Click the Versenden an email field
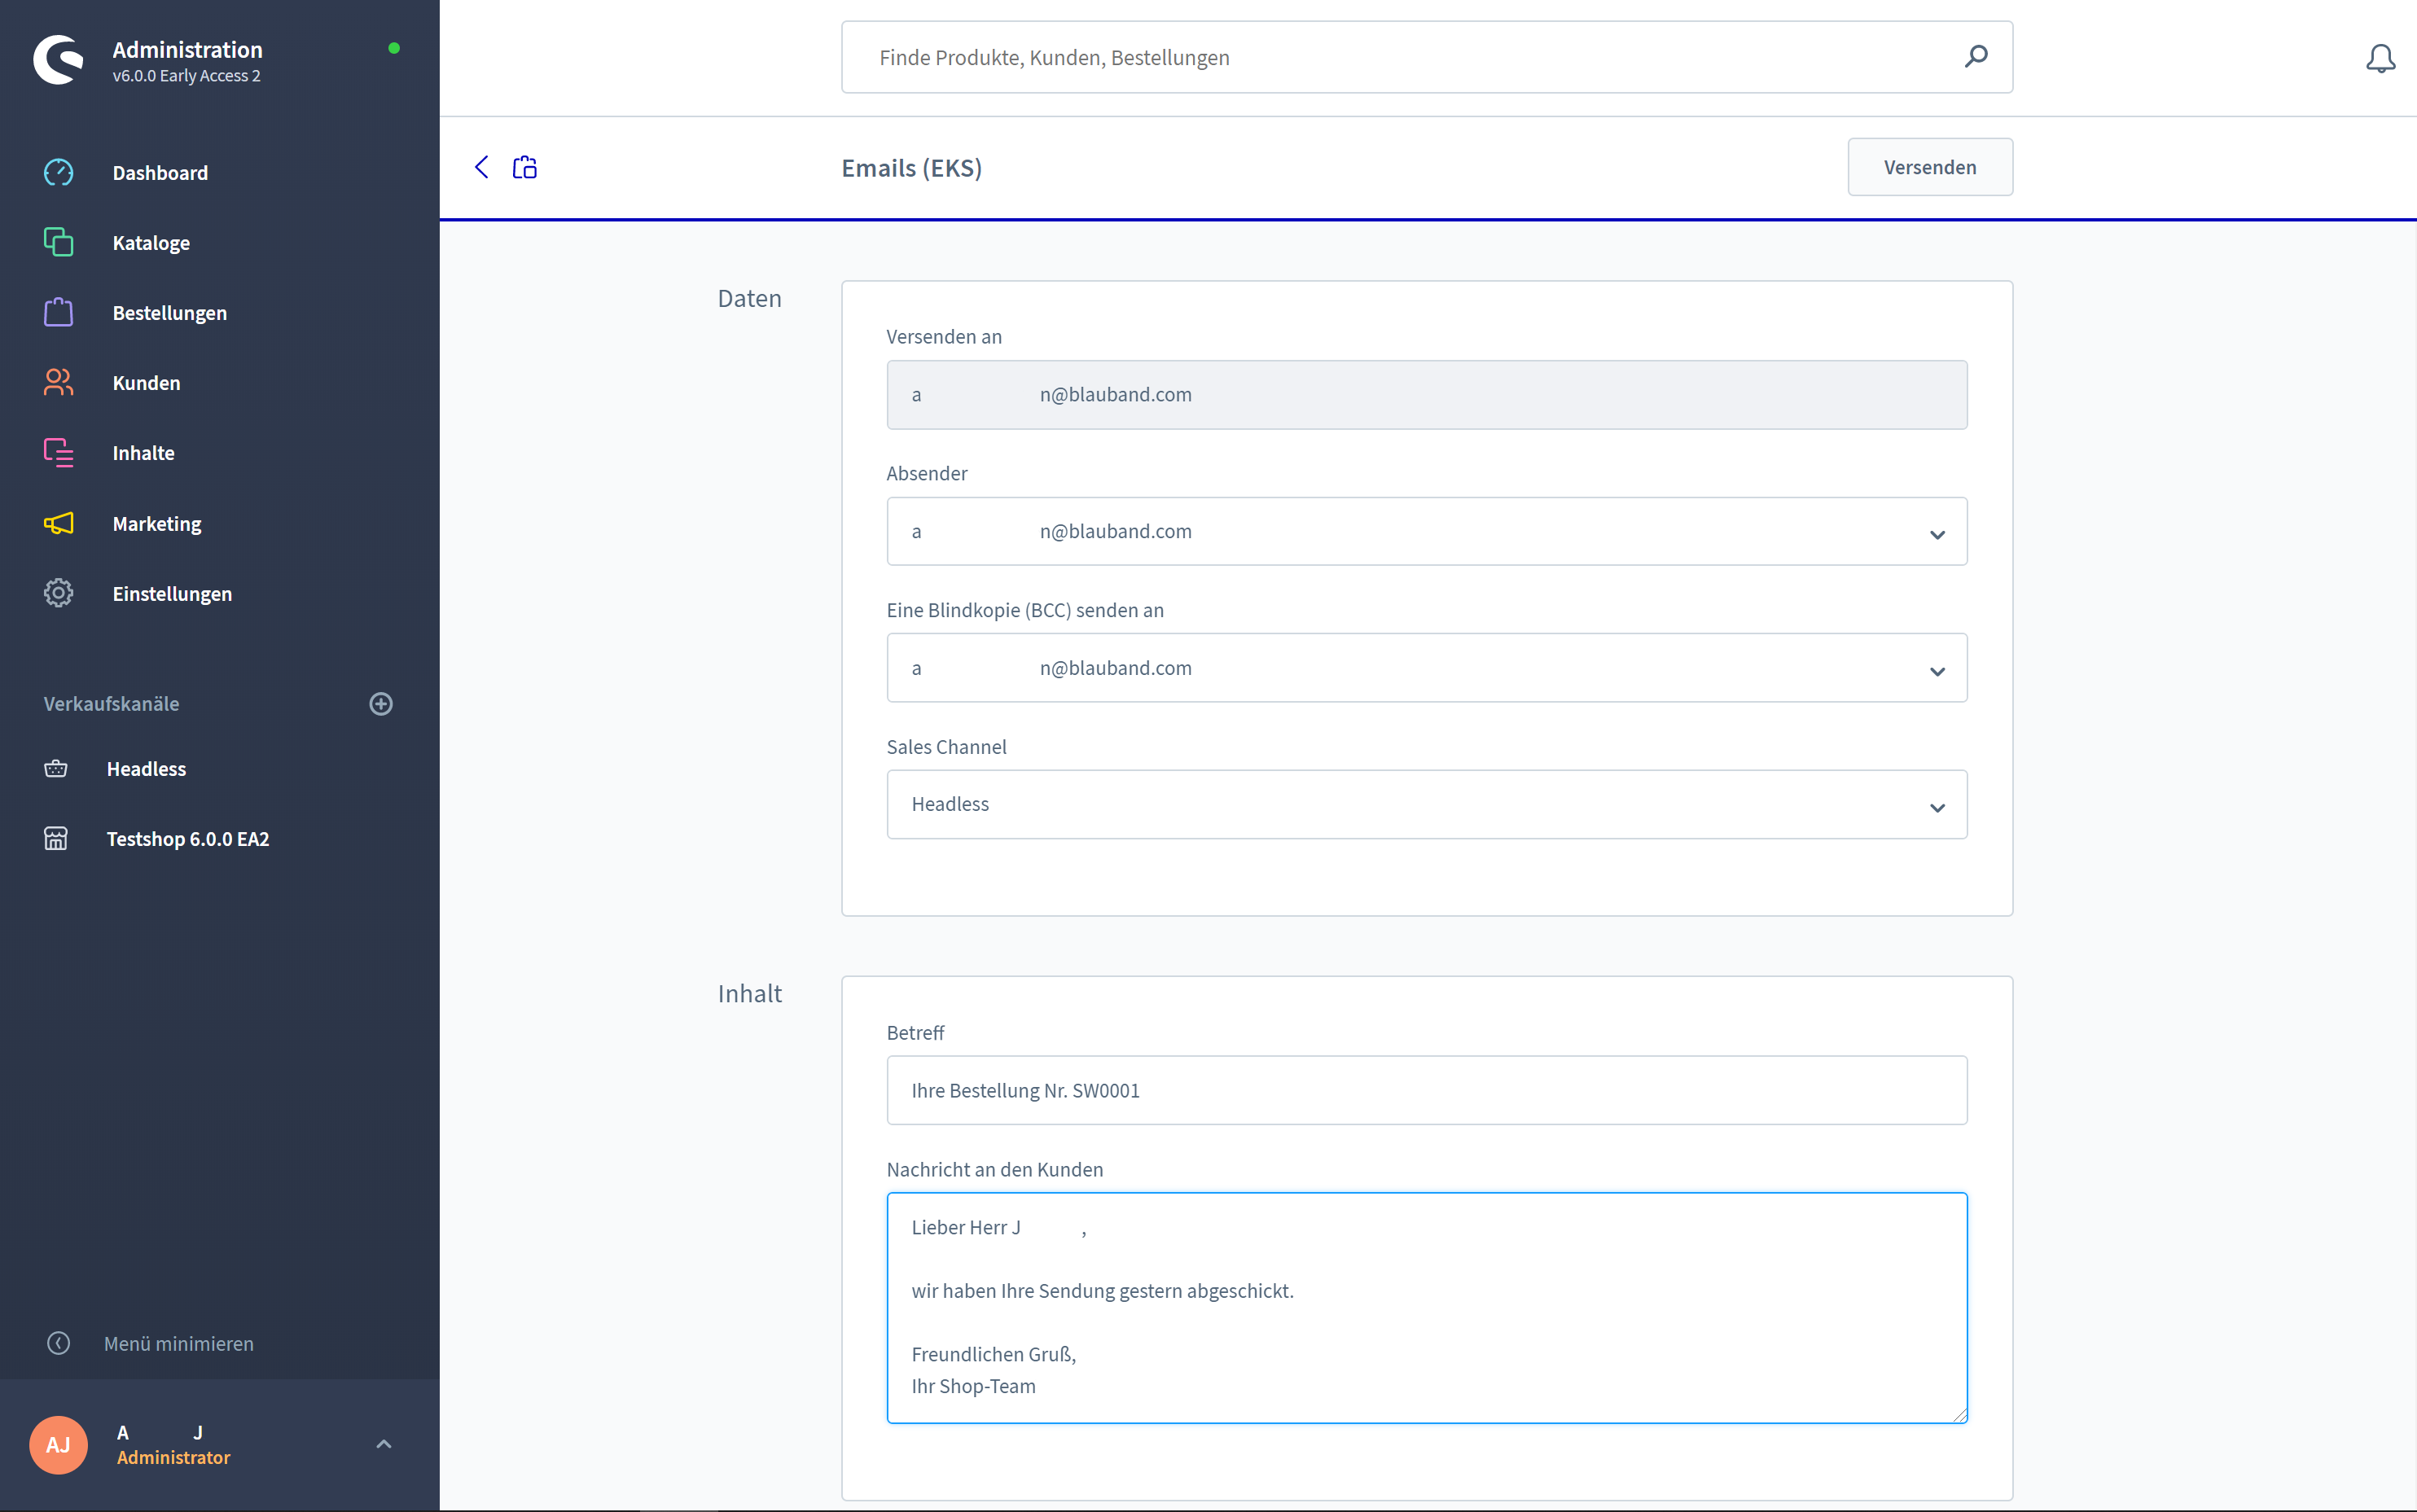Screen dimensions: 2417x1512 click(x=1426, y=394)
